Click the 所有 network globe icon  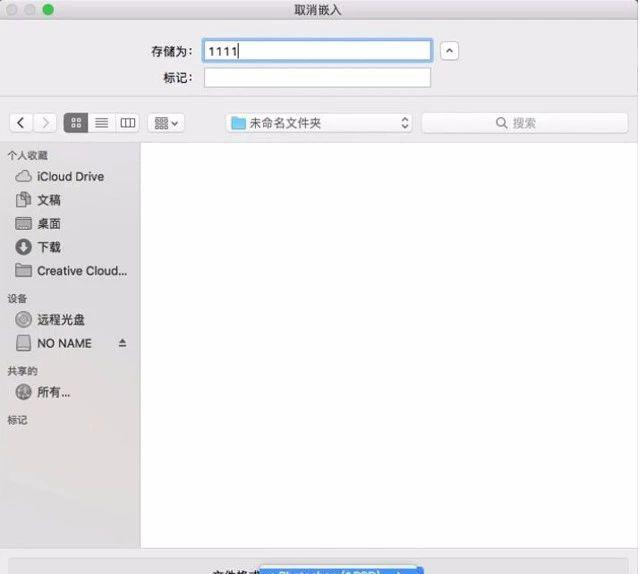pyautogui.click(x=23, y=392)
